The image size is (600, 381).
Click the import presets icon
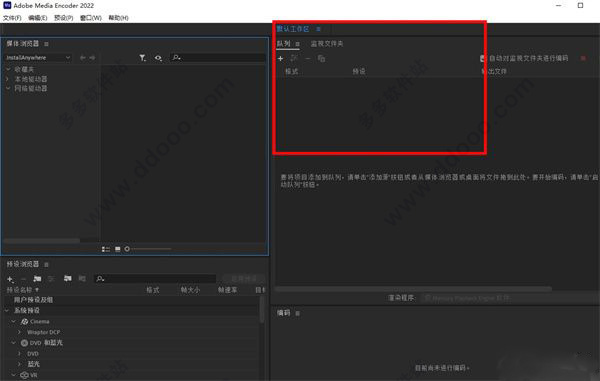(x=67, y=278)
